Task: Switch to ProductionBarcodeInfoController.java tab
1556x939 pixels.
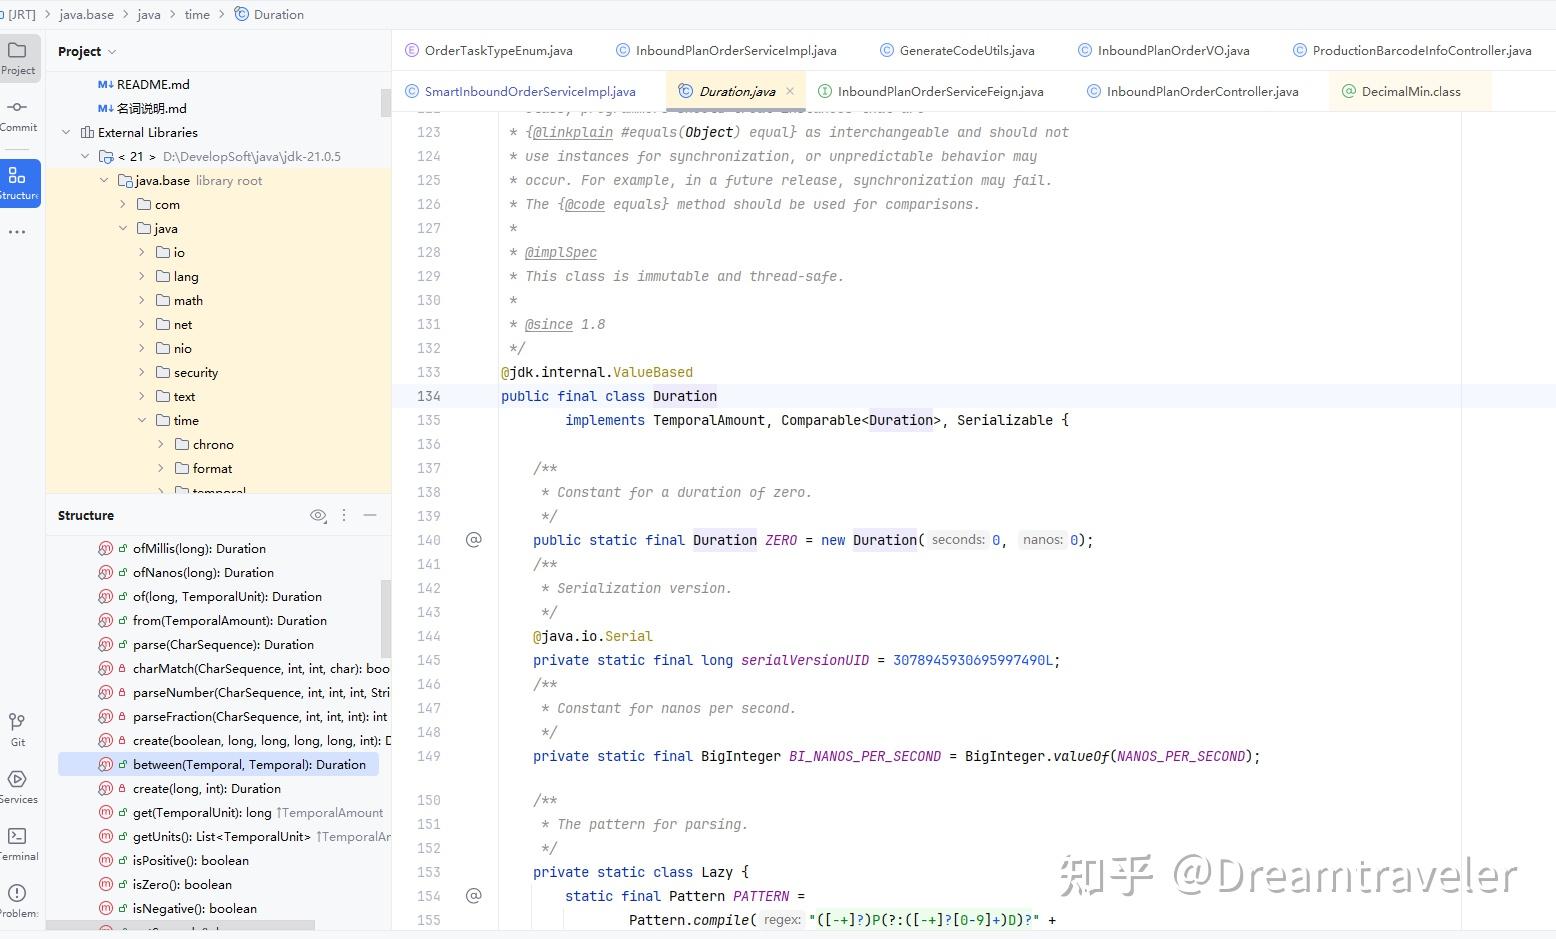Action: pyautogui.click(x=1412, y=50)
